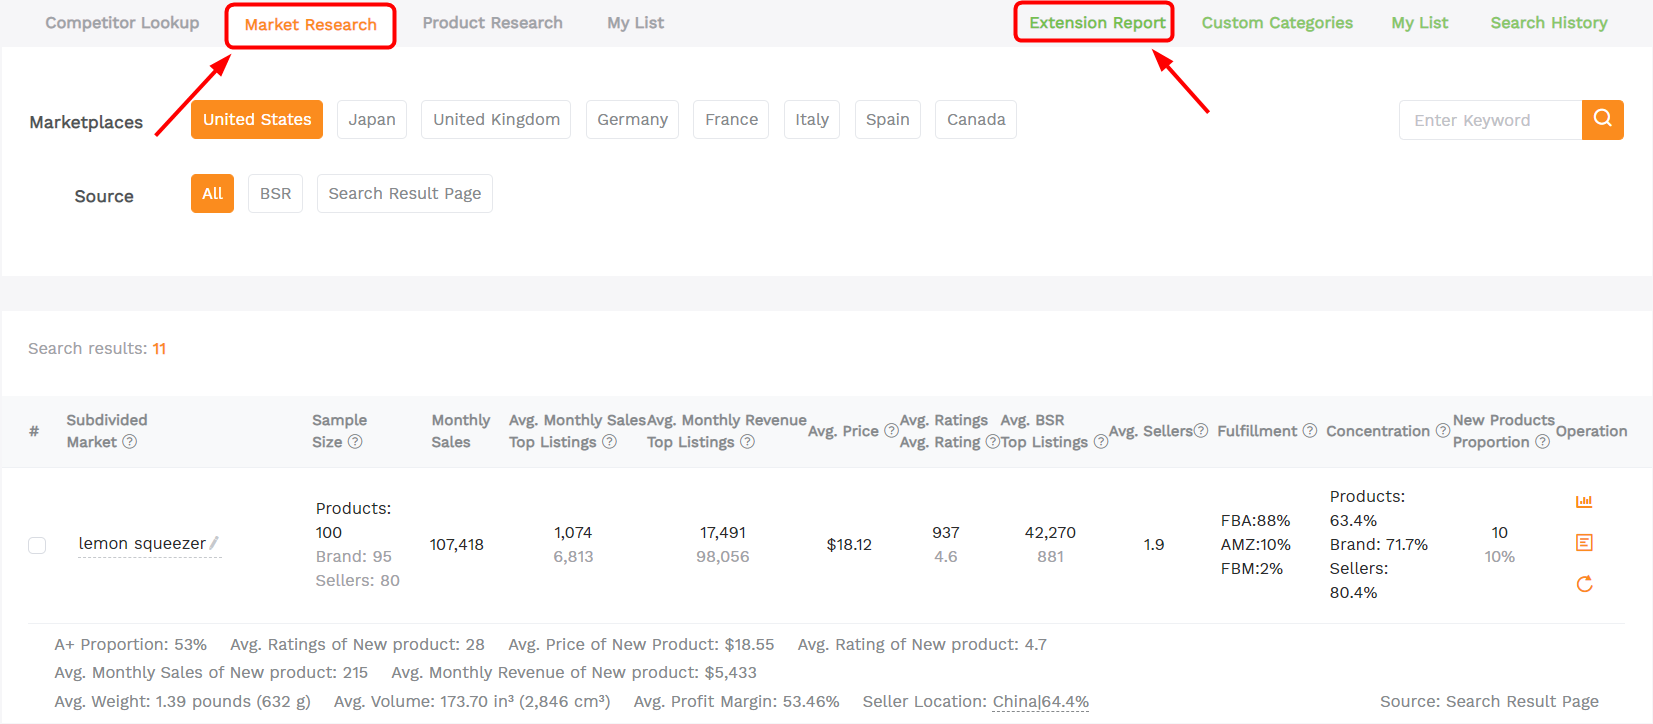1653x724 pixels.
Task: Tick the lemon squeezer row checkbox
Action: pyautogui.click(x=37, y=545)
